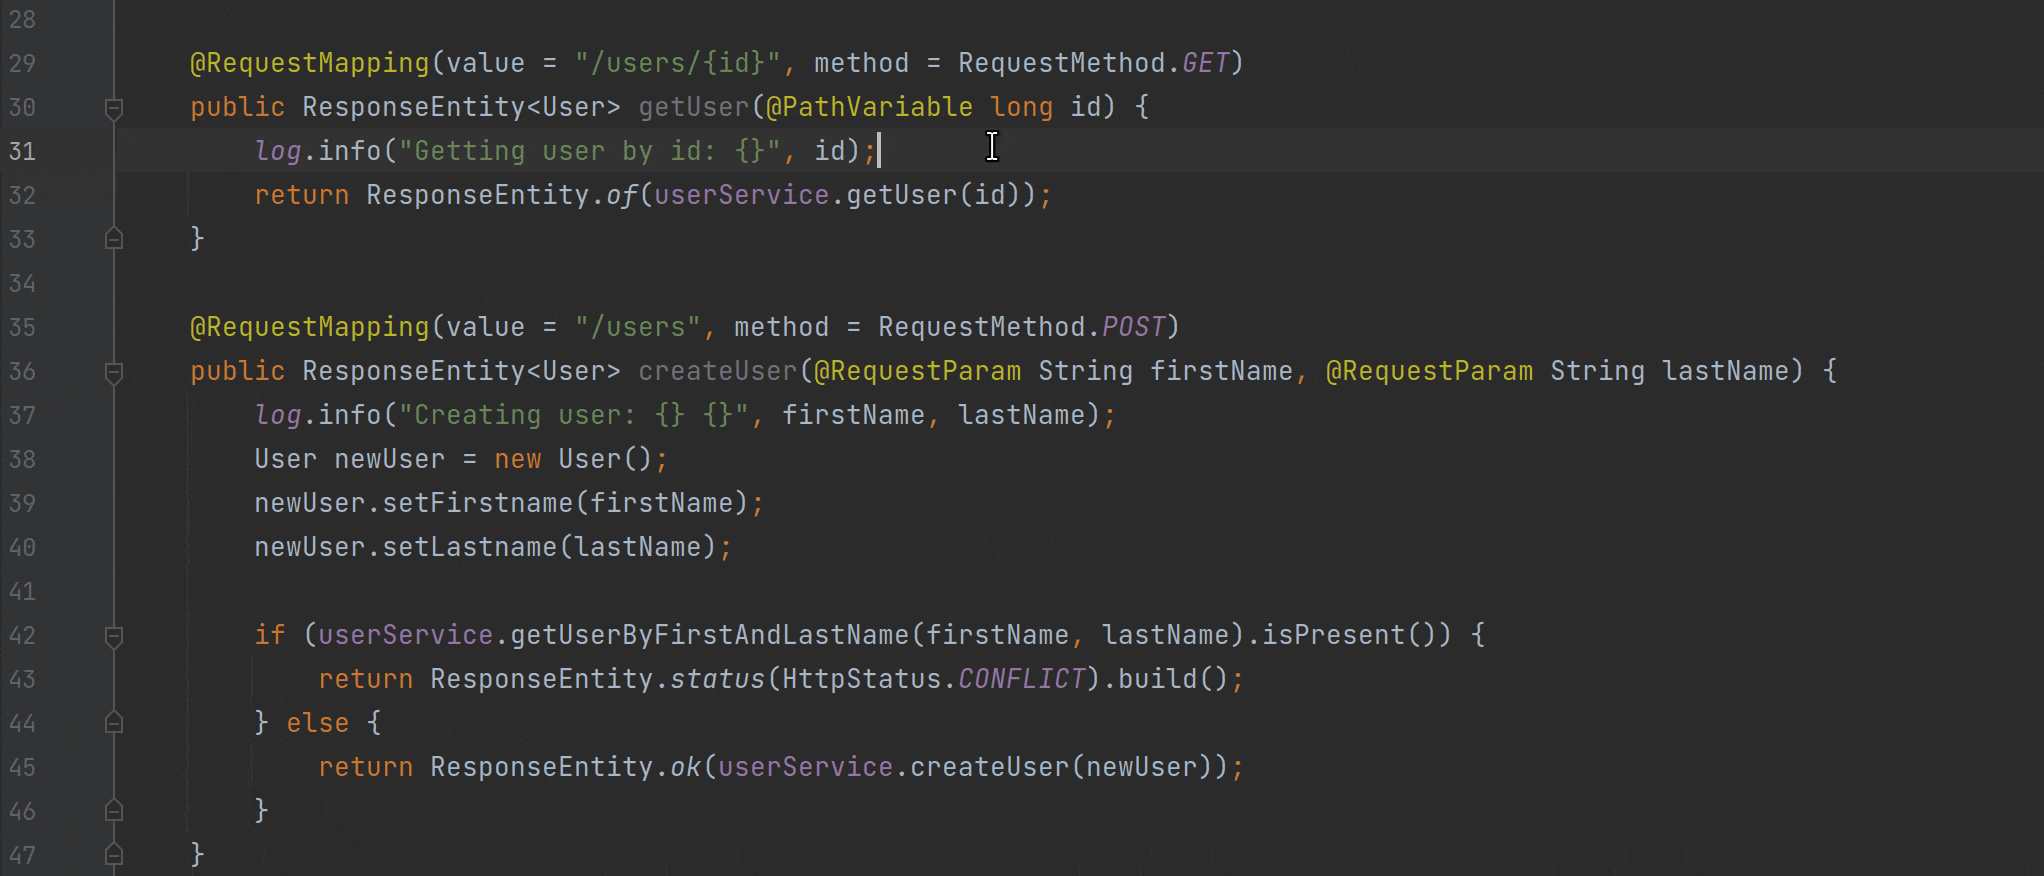This screenshot has width=2044, height=876.
Task: Click the createUser method name declaration
Action: tap(717, 371)
